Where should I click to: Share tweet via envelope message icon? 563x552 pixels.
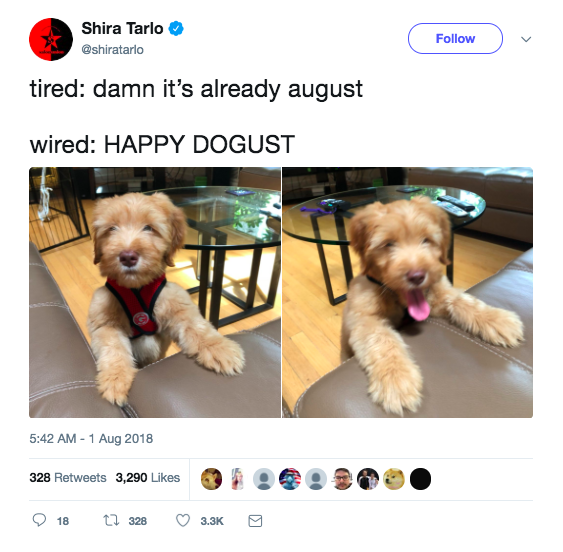[x=255, y=521]
